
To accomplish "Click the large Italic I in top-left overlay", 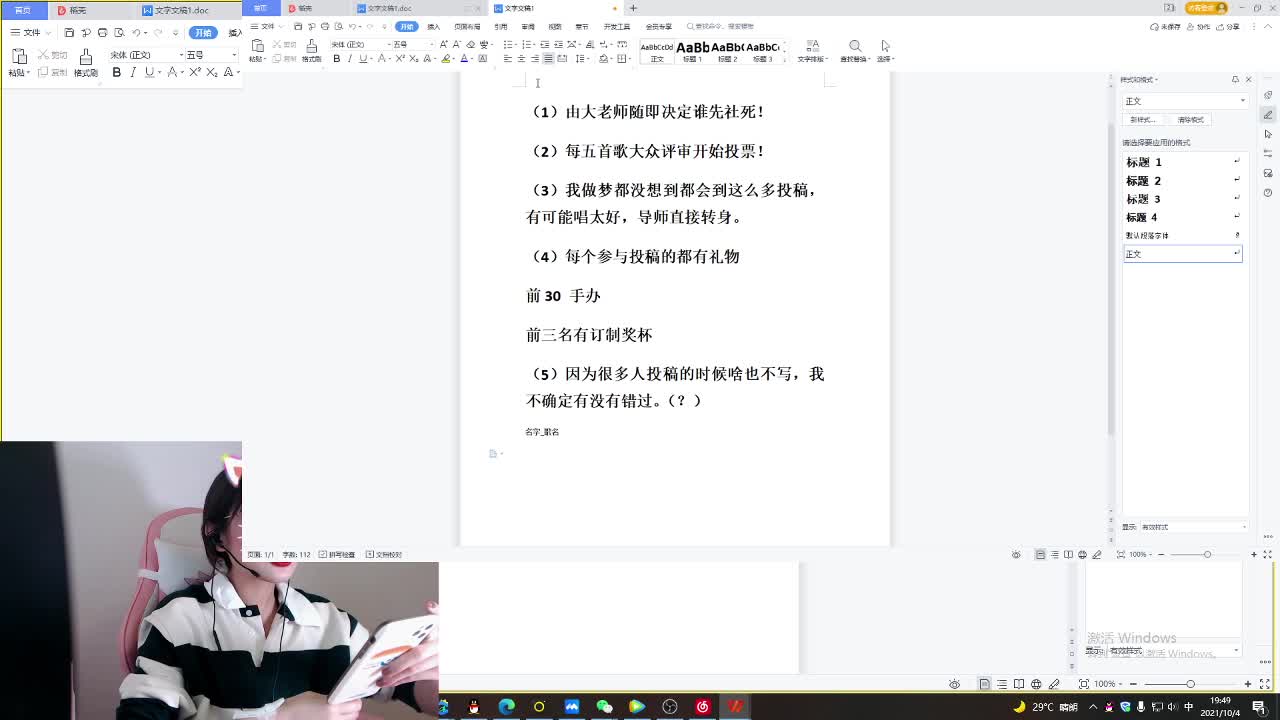I will 132,72.
